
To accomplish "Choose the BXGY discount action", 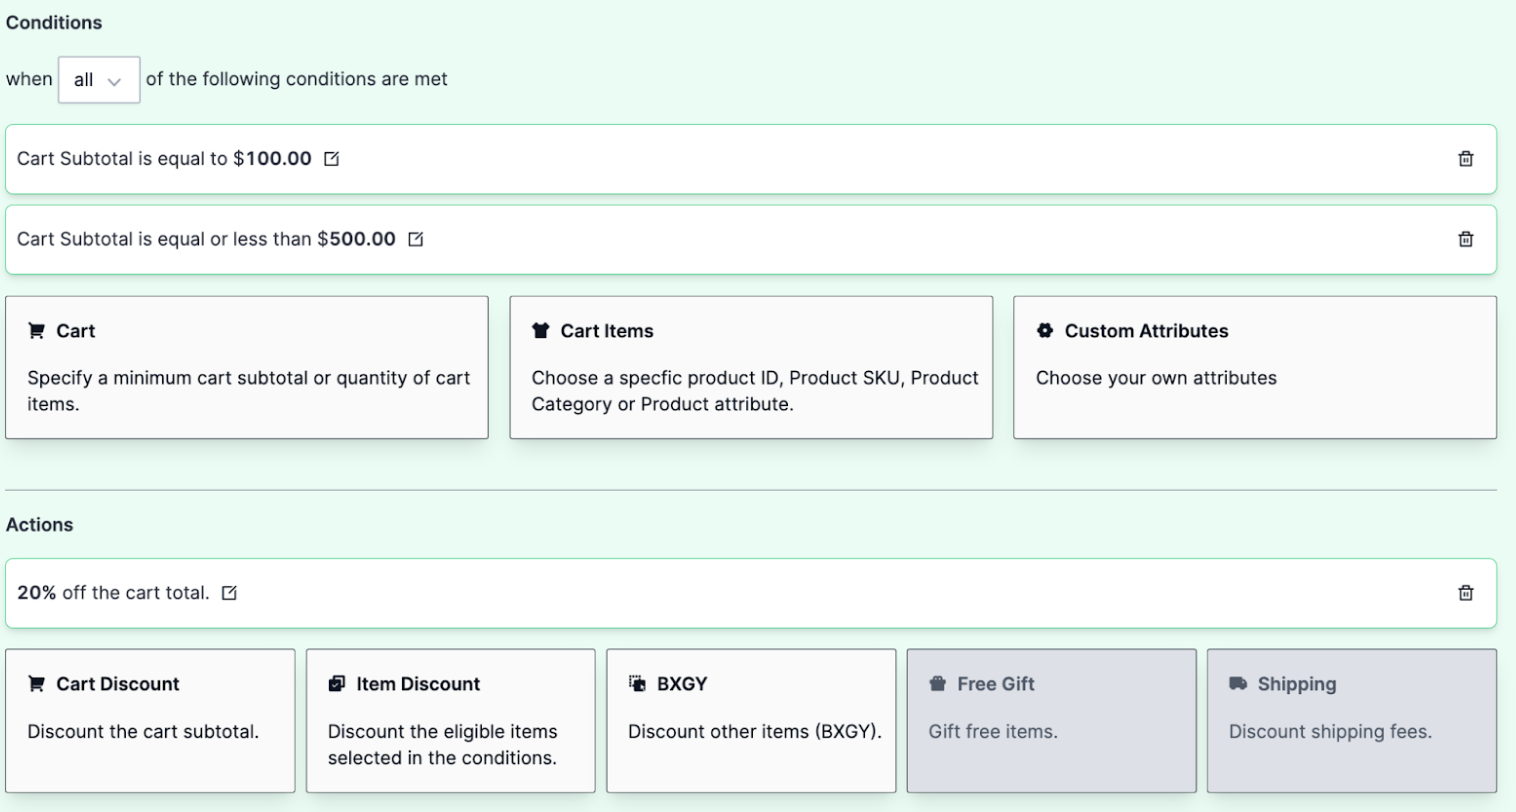I will (750, 720).
